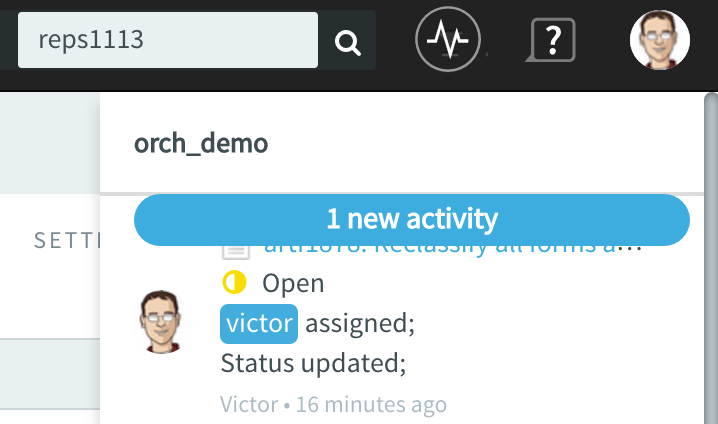
Task: Open the help question mark icon
Action: coord(551,40)
